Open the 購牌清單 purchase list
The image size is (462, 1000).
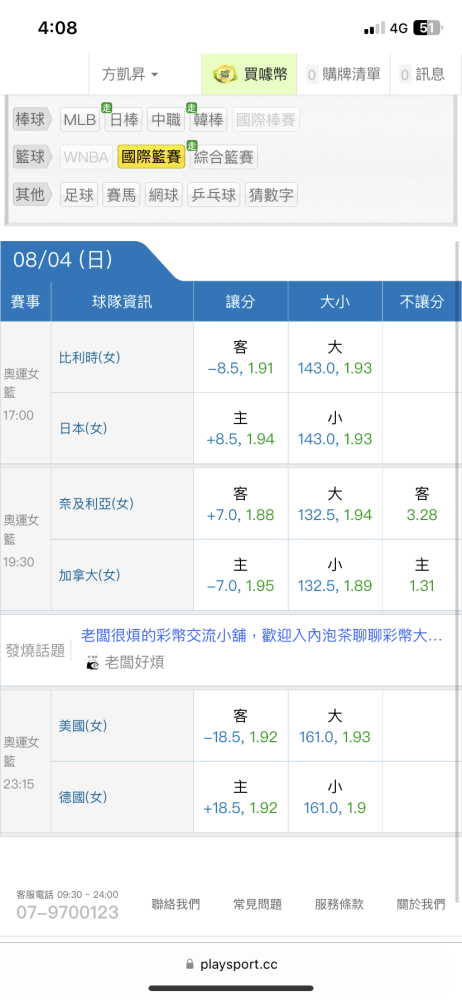343,74
